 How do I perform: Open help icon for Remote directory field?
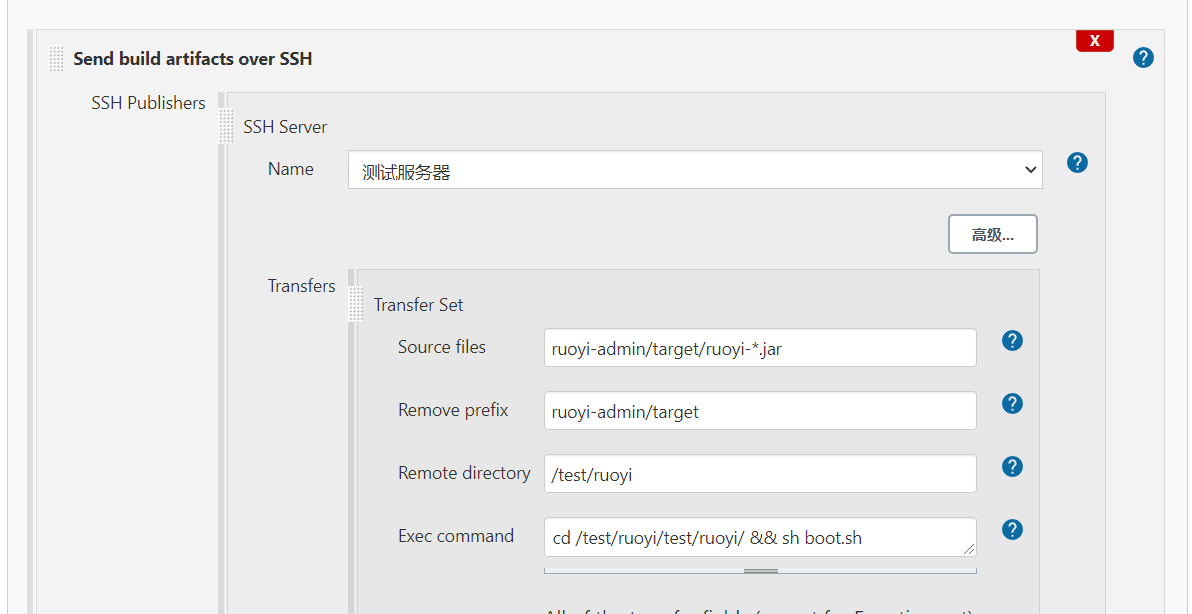(x=1012, y=467)
